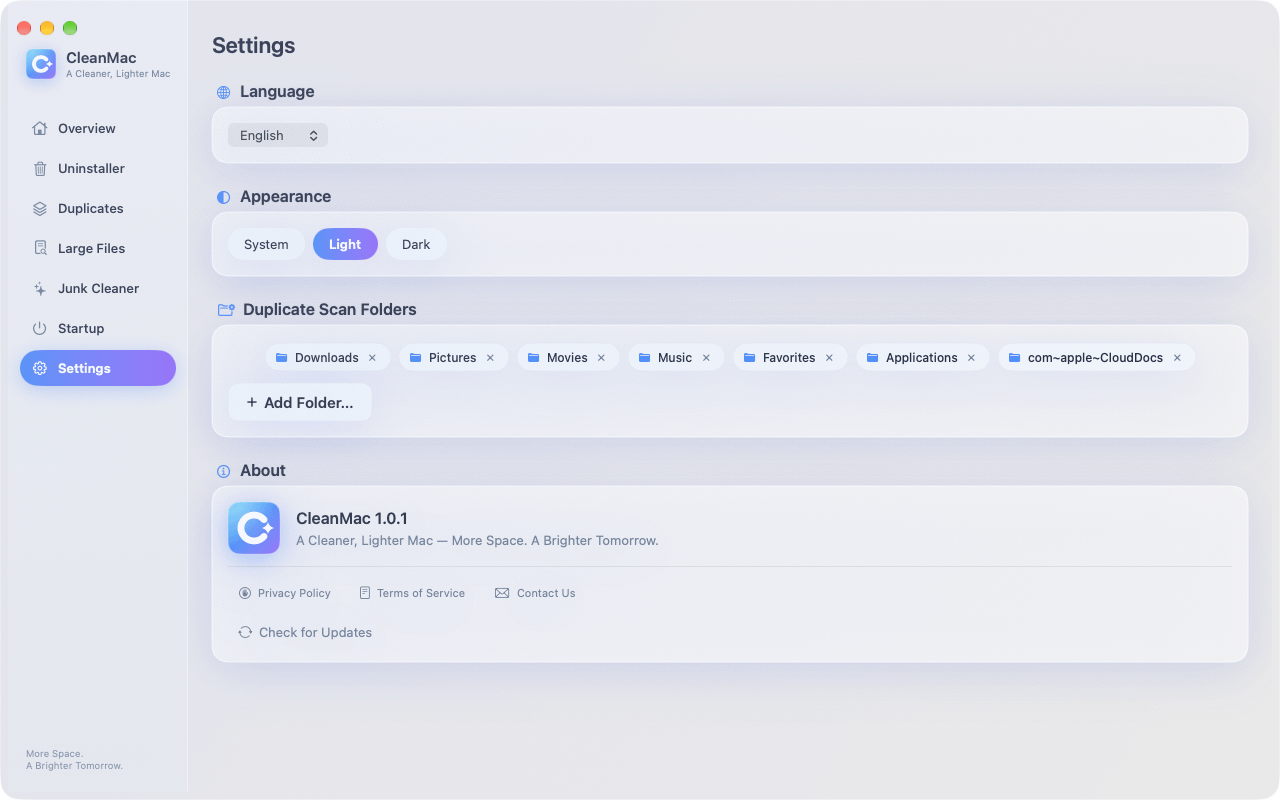Click the info icon beside About
Viewport: 1280px width, 800px height.
tap(224, 471)
